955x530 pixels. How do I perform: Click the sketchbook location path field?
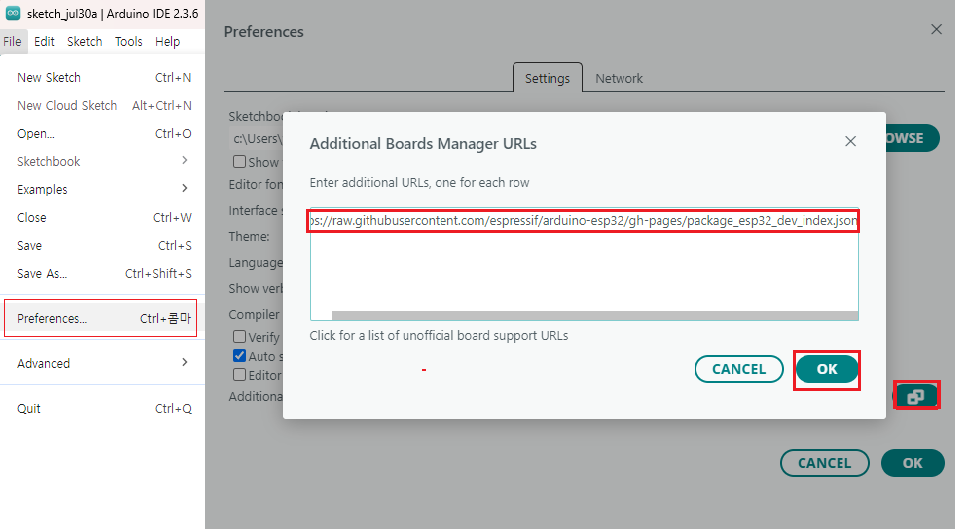[x=258, y=139]
